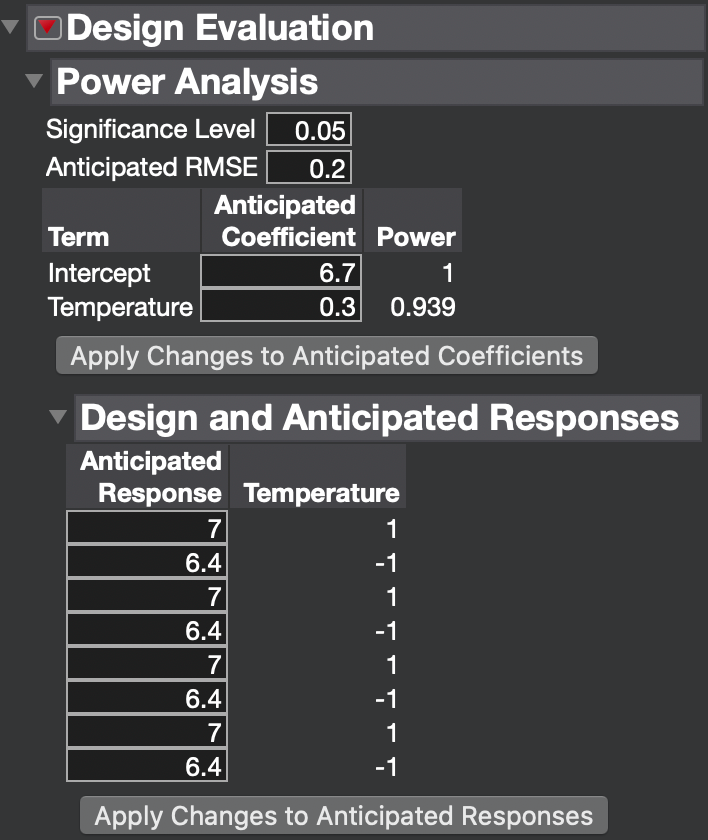The height and width of the screenshot is (840, 708).
Task: Edit the Anticipated RMSE value field
Action: pos(308,167)
